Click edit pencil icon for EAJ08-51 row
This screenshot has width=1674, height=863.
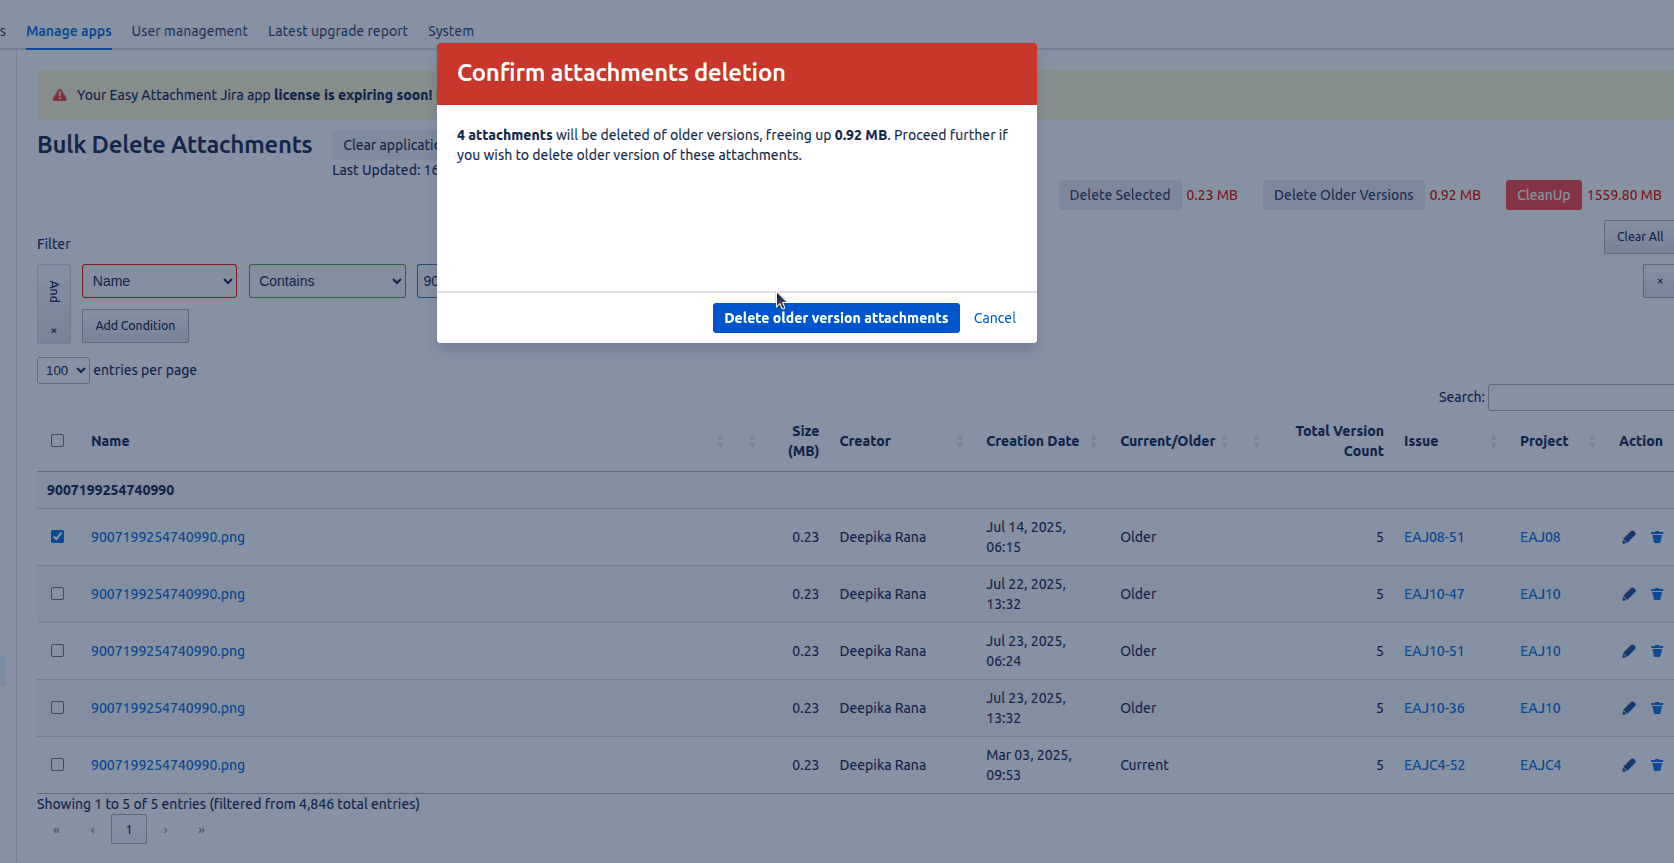click(x=1628, y=537)
